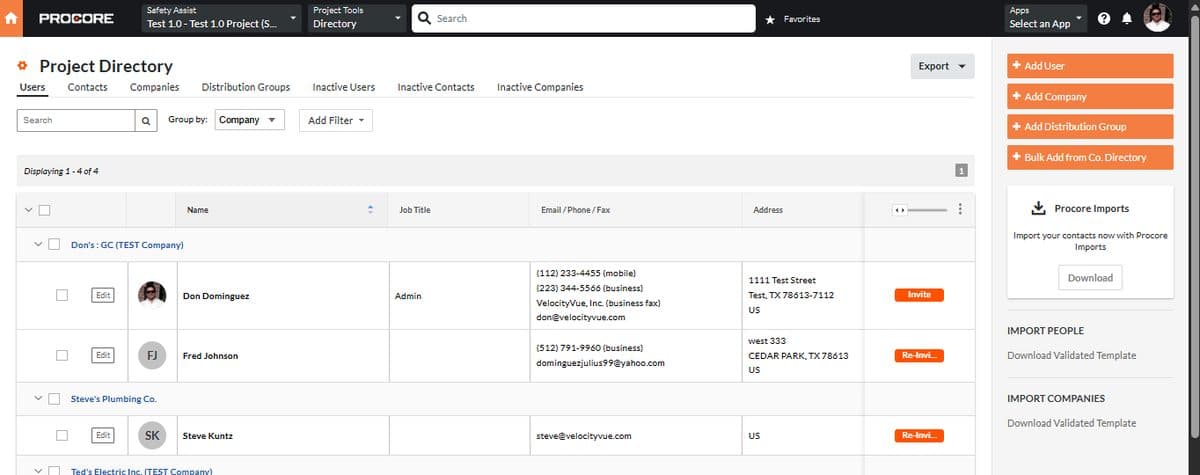Collapse the Don's : GC group
Viewport: 1200px width, 475px height.
[39, 245]
